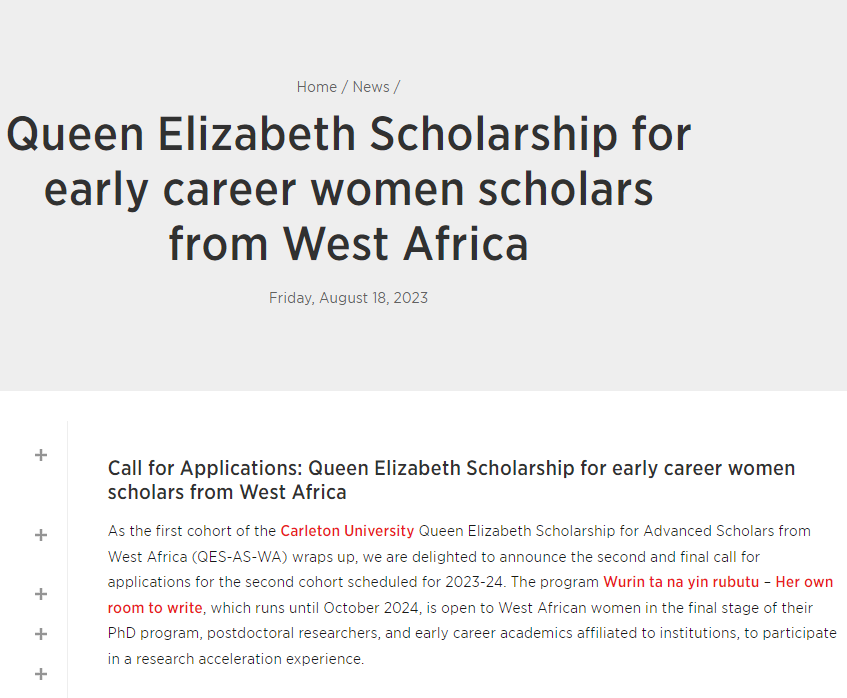Click the third plus icon in the sidebar
This screenshot has height=698, width=847.
[x=41, y=594]
